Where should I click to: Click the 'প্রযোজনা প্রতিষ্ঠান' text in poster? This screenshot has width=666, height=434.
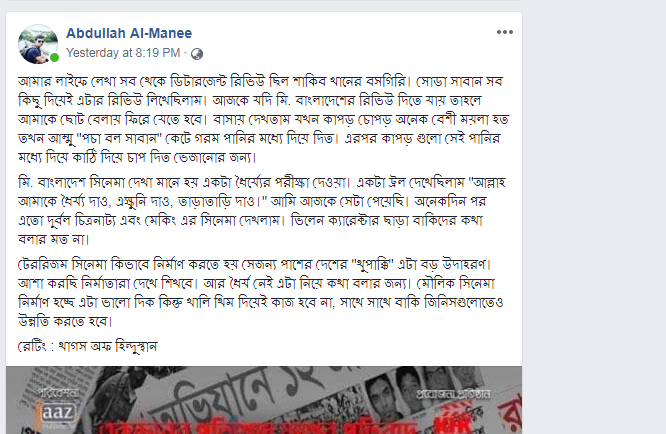(453, 394)
